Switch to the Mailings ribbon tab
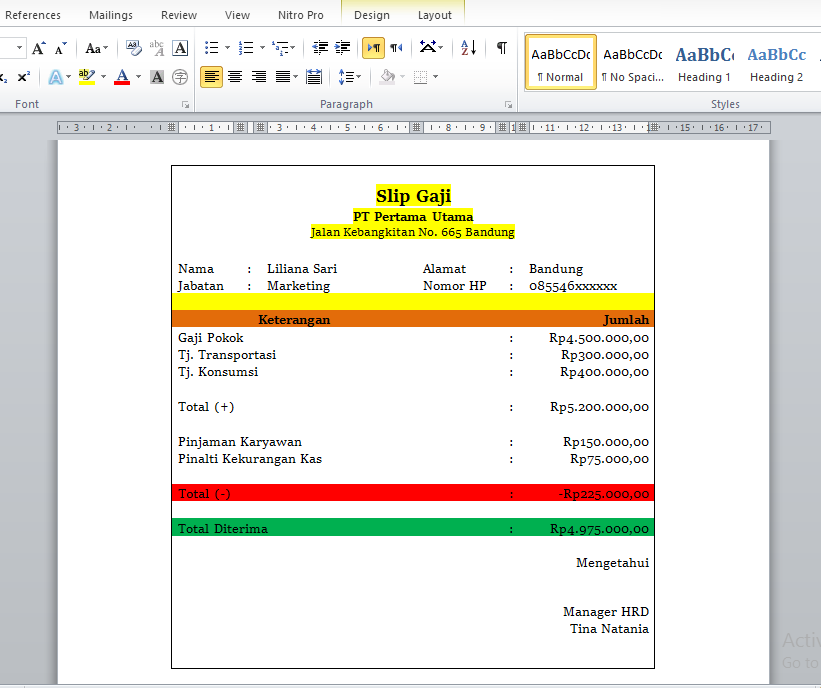Screen dimensions: 821x688 [110, 15]
